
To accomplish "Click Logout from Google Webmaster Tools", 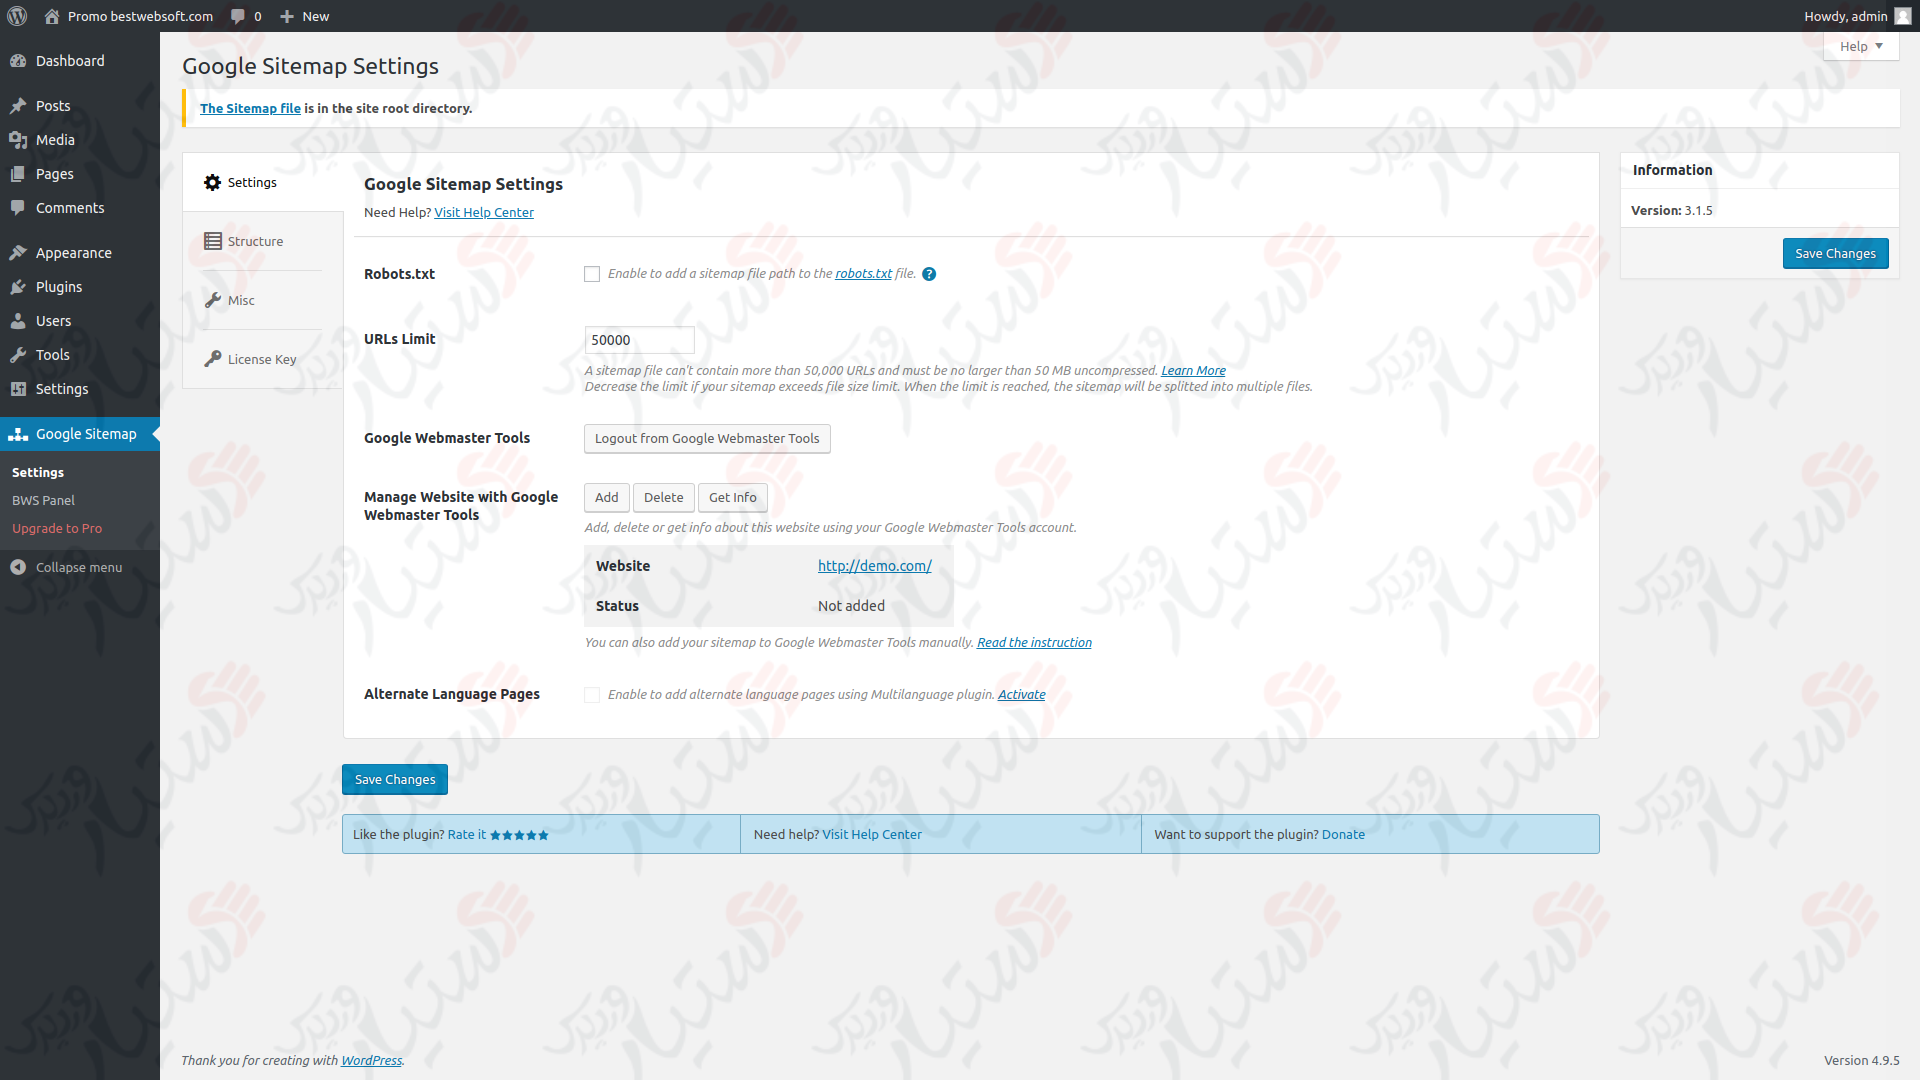I will (707, 438).
